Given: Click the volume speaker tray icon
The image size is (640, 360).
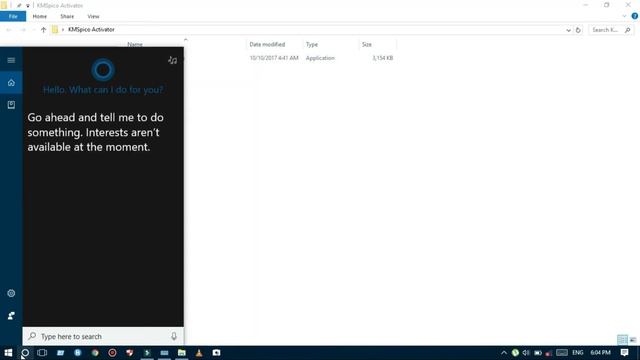Looking at the screenshot, I should pyautogui.click(x=526, y=353).
